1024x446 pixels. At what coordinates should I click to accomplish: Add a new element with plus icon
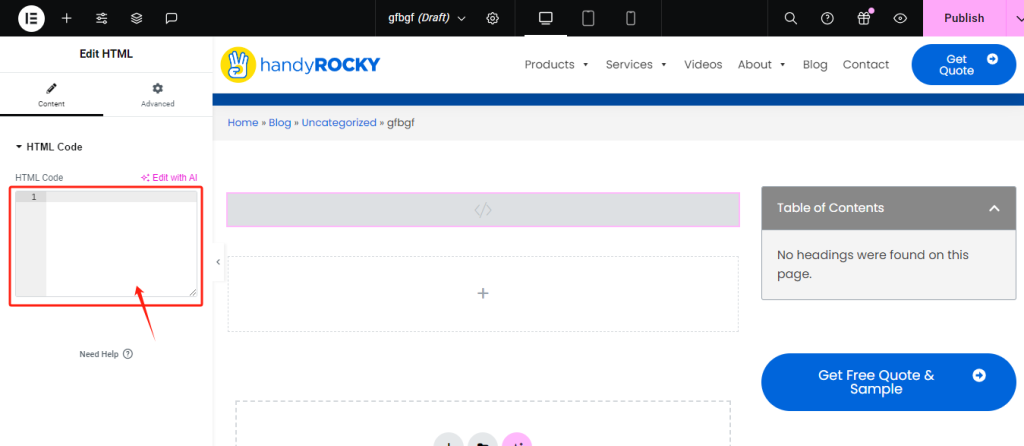(x=67, y=18)
